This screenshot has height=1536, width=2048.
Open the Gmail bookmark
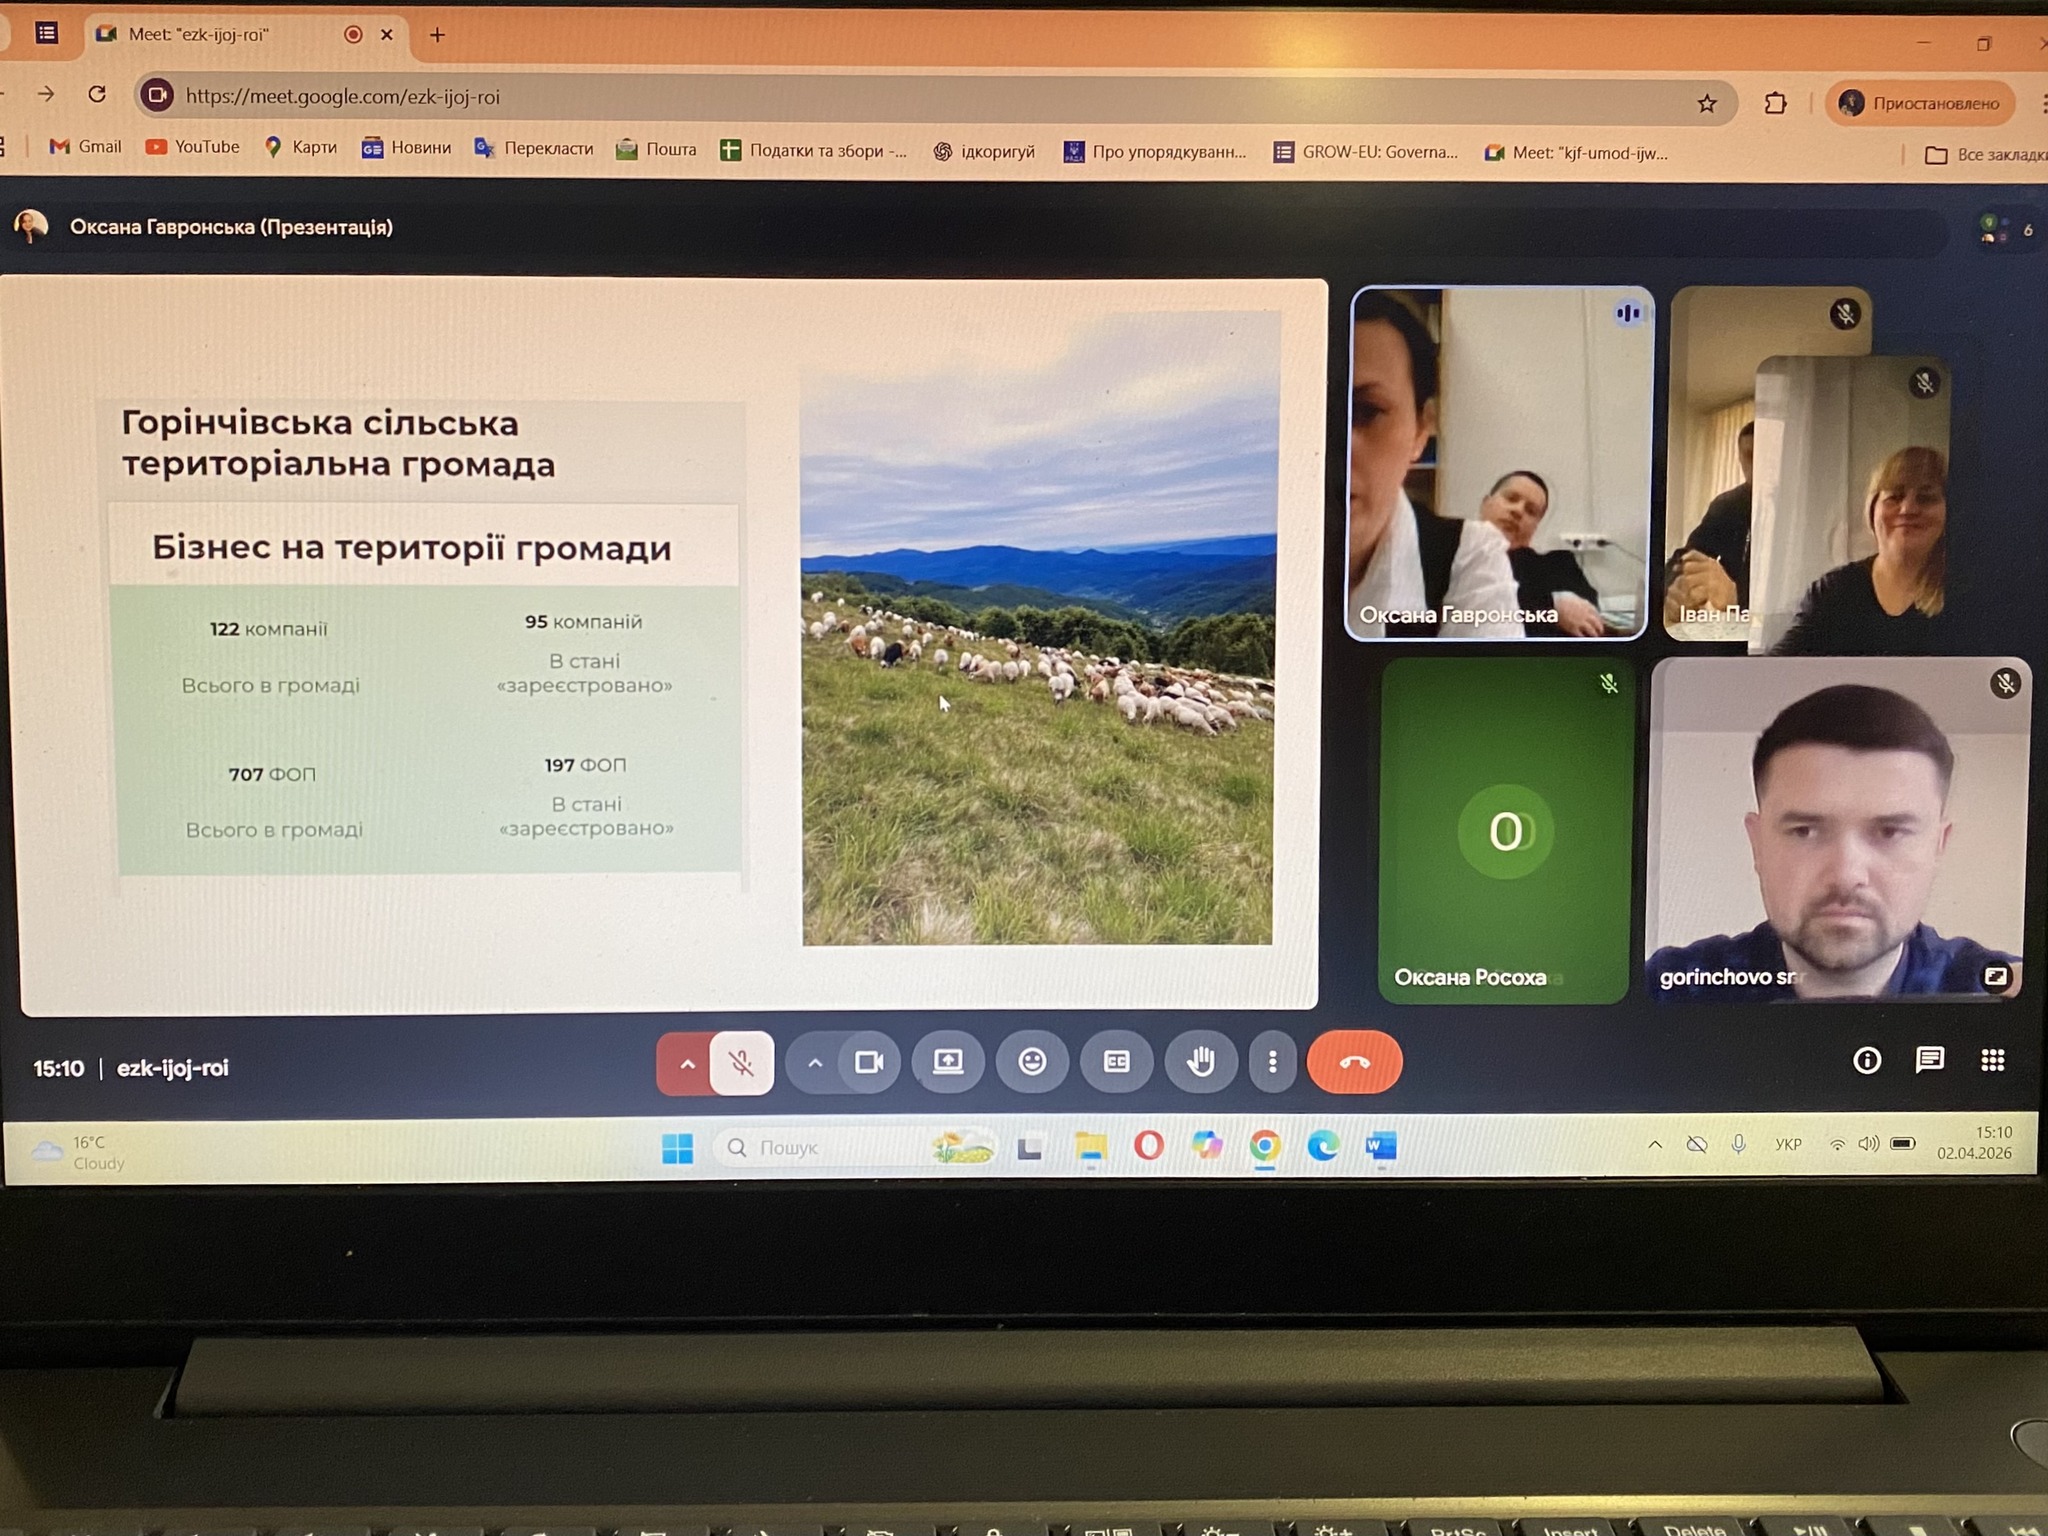86,147
